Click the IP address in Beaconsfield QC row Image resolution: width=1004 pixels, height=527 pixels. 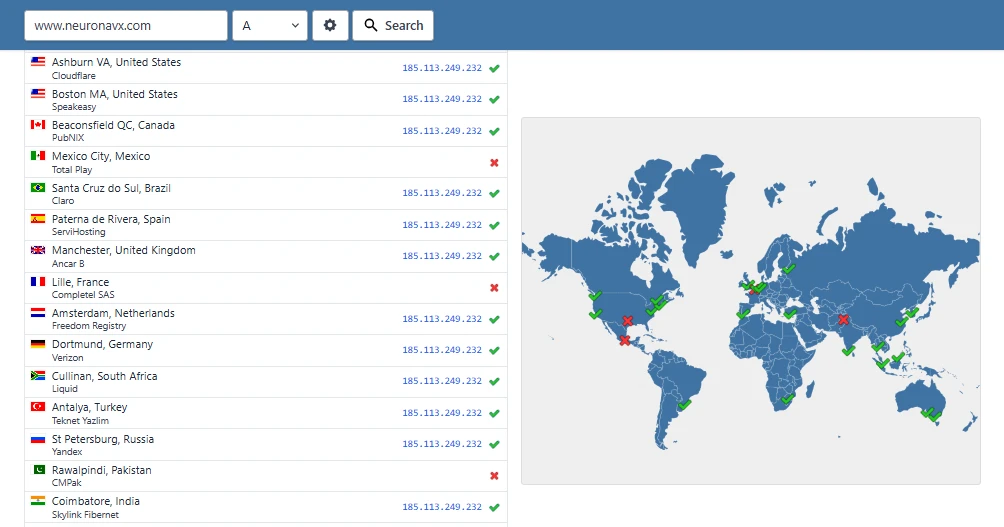[442, 131]
